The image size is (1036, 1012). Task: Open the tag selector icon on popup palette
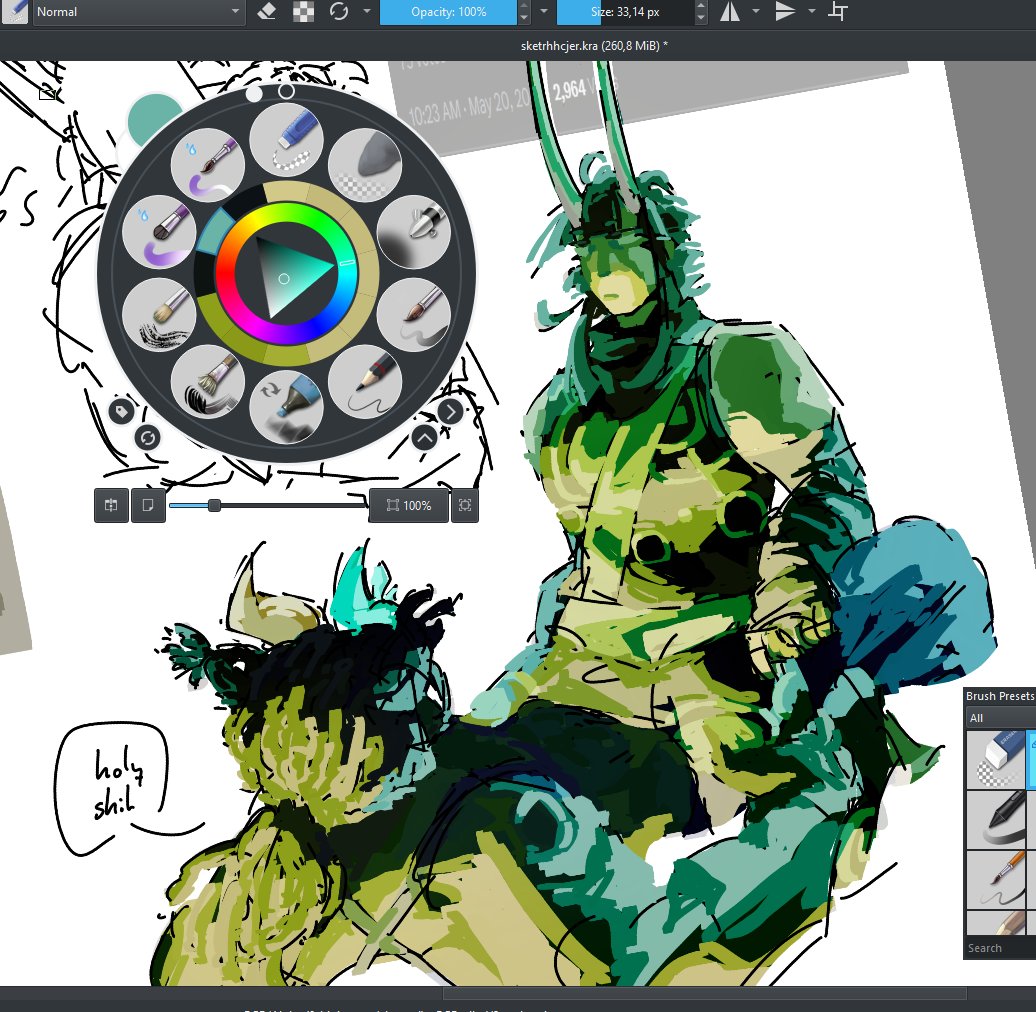point(121,412)
